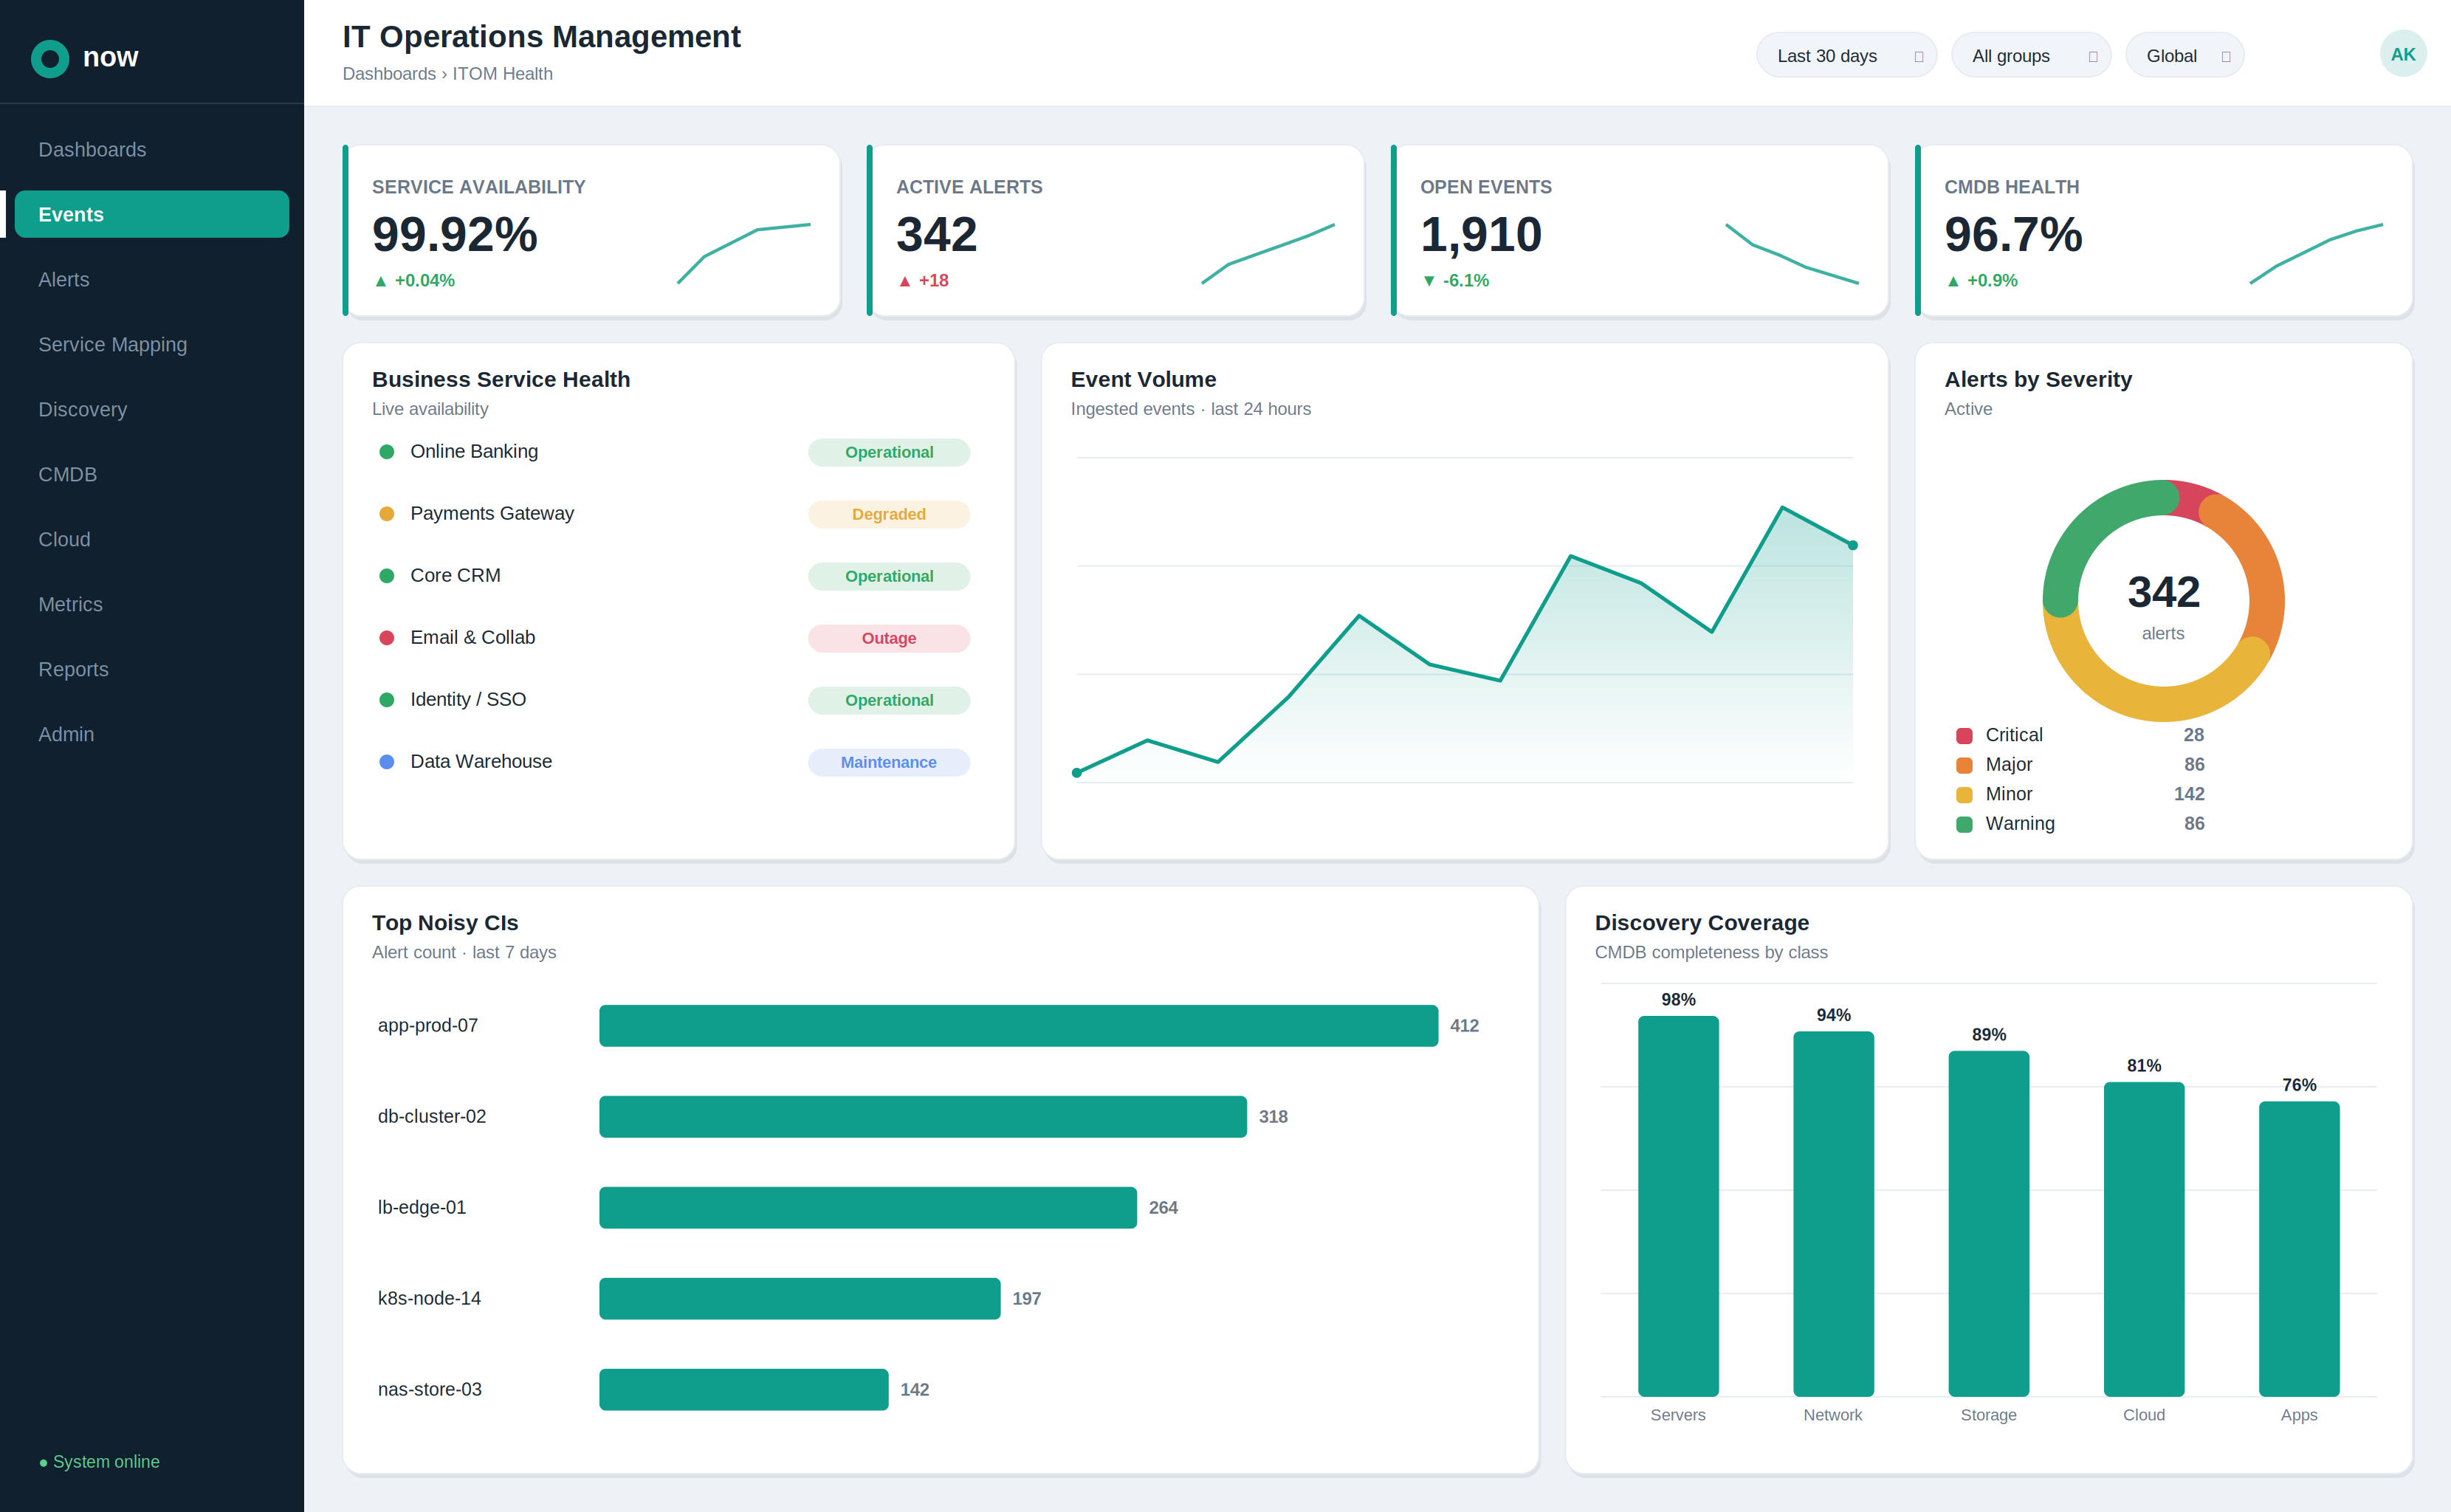Click the +18 alerts change indicator

point(922,281)
